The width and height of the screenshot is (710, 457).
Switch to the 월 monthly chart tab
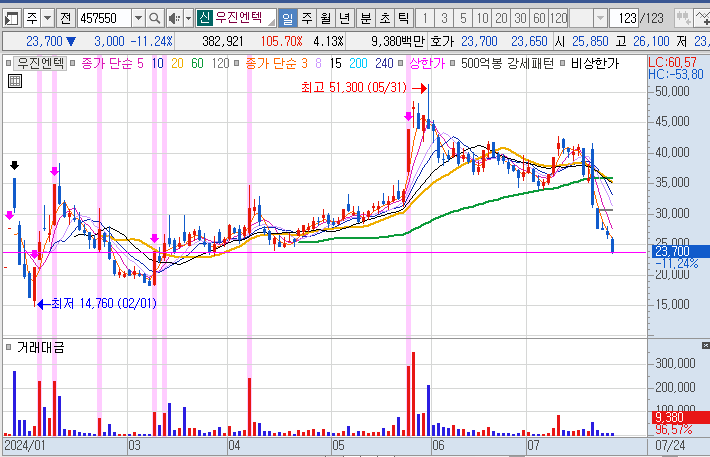(x=326, y=19)
